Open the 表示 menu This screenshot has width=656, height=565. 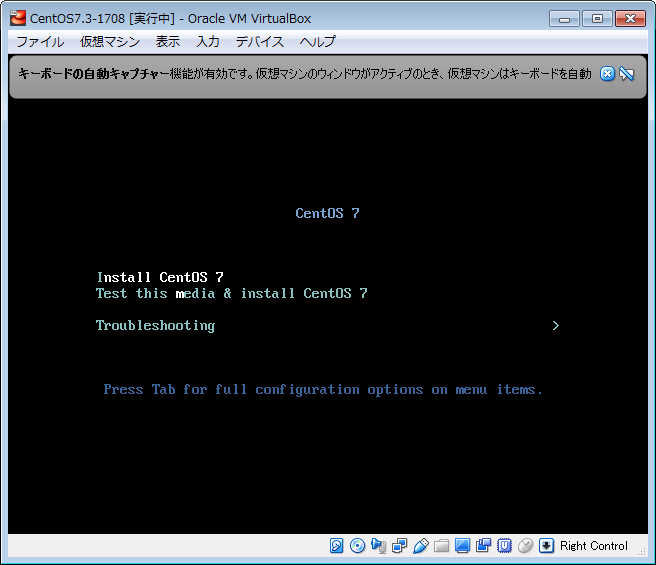tap(168, 41)
